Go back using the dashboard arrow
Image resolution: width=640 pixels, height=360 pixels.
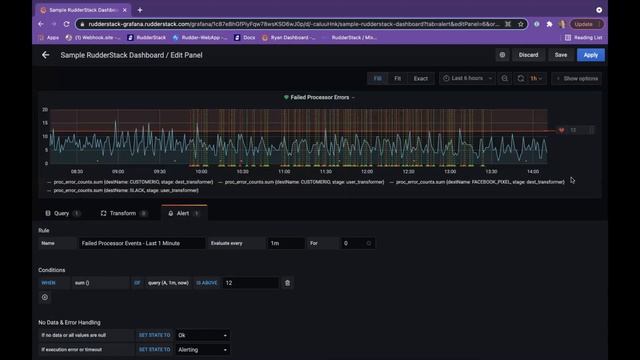[46, 55]
